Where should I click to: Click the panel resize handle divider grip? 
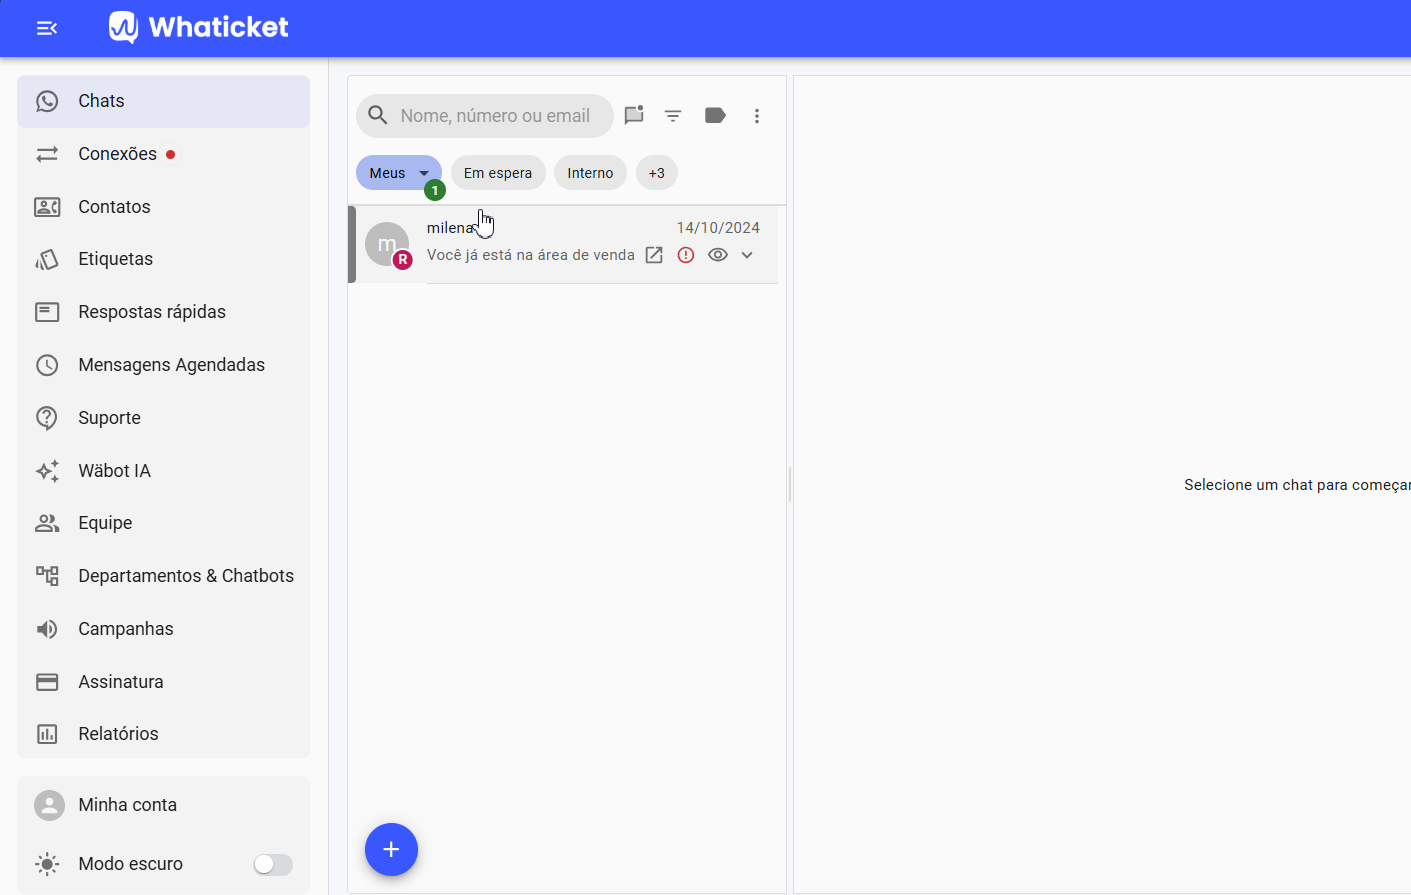(790, 485)
